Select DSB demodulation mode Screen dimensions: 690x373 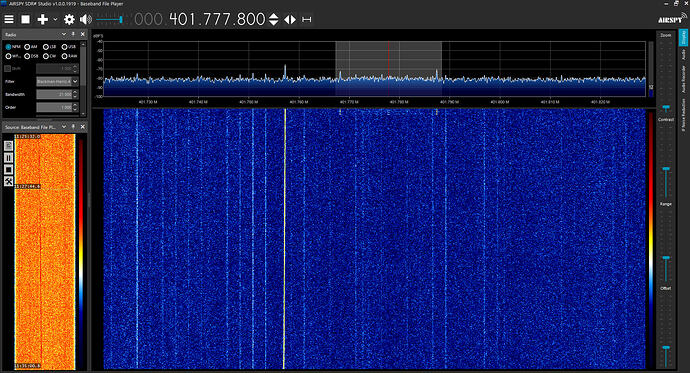31,56
